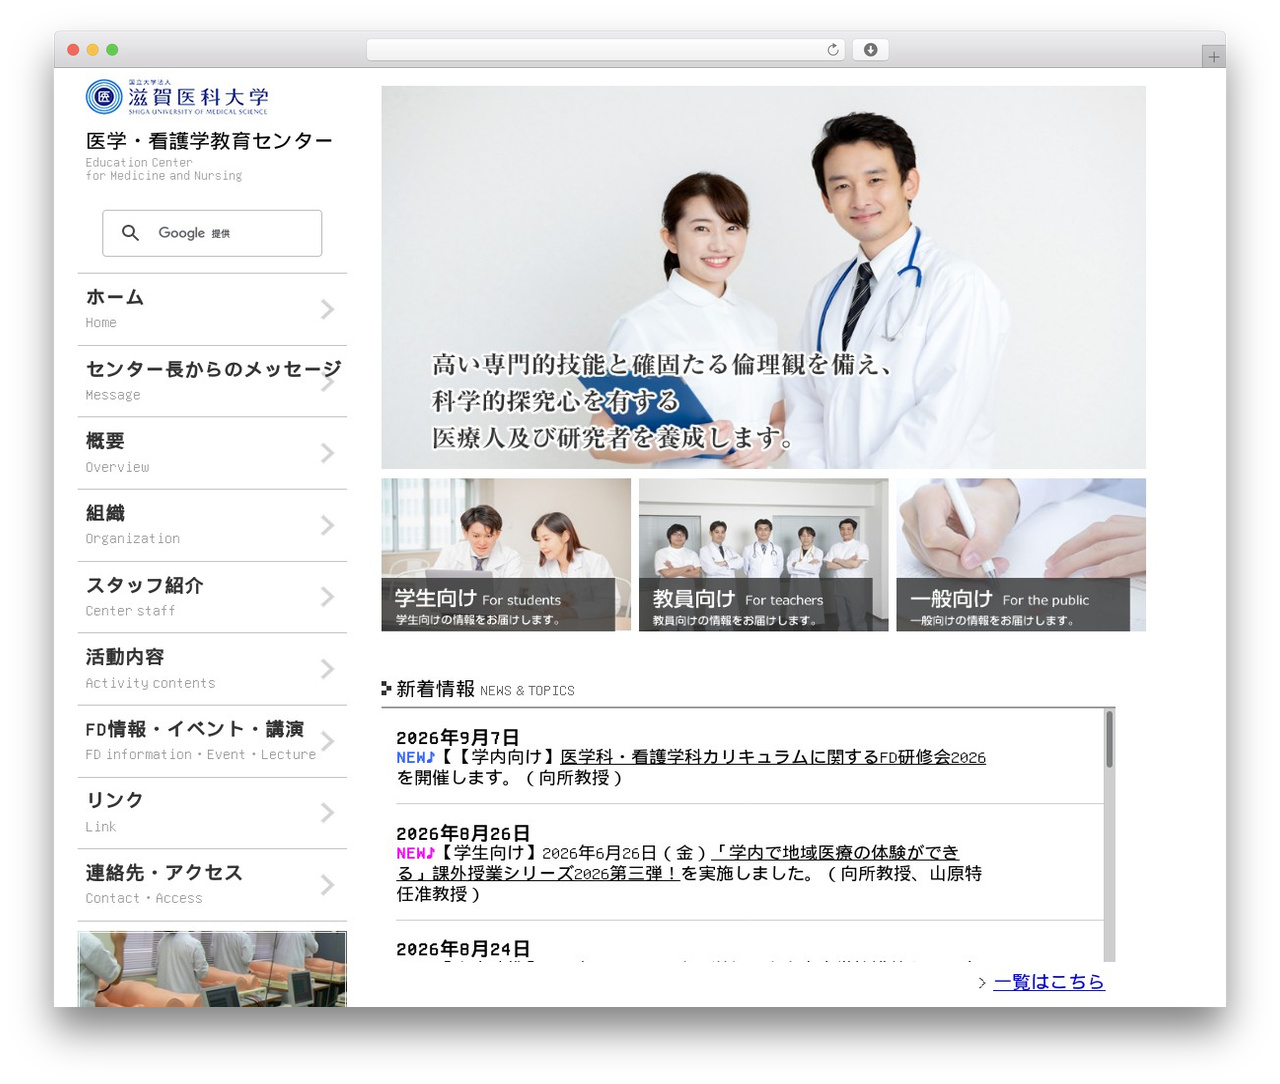Click the chevron arrow in the センター長からのメッセージ row
1280x1084 pixels.
pos(327,382)
